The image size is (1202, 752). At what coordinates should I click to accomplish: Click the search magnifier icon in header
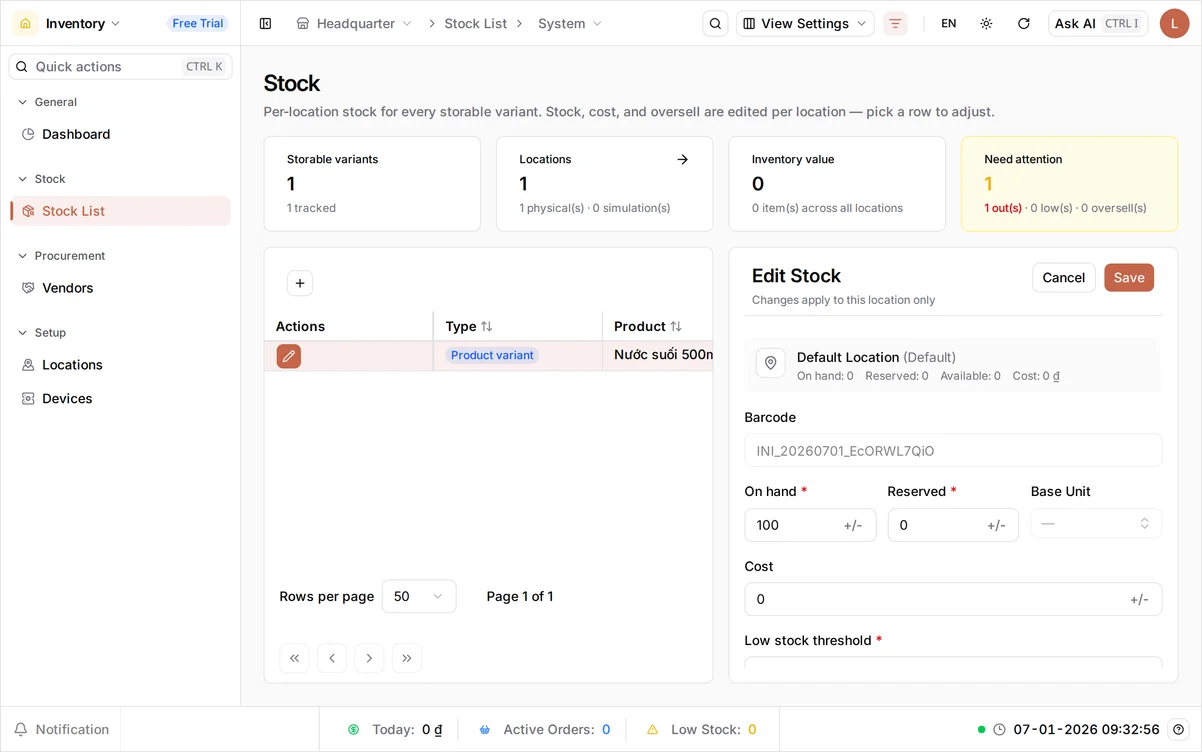[715, 23]
